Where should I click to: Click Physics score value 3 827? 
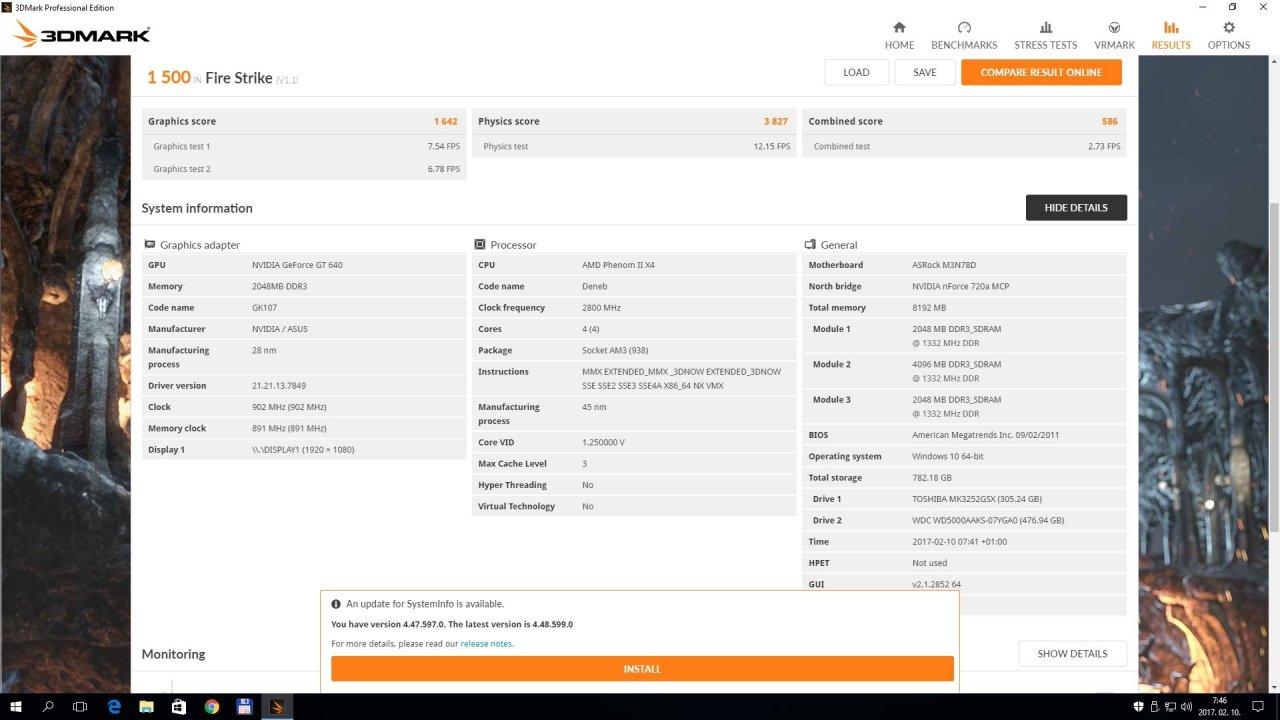pos(776,121)
